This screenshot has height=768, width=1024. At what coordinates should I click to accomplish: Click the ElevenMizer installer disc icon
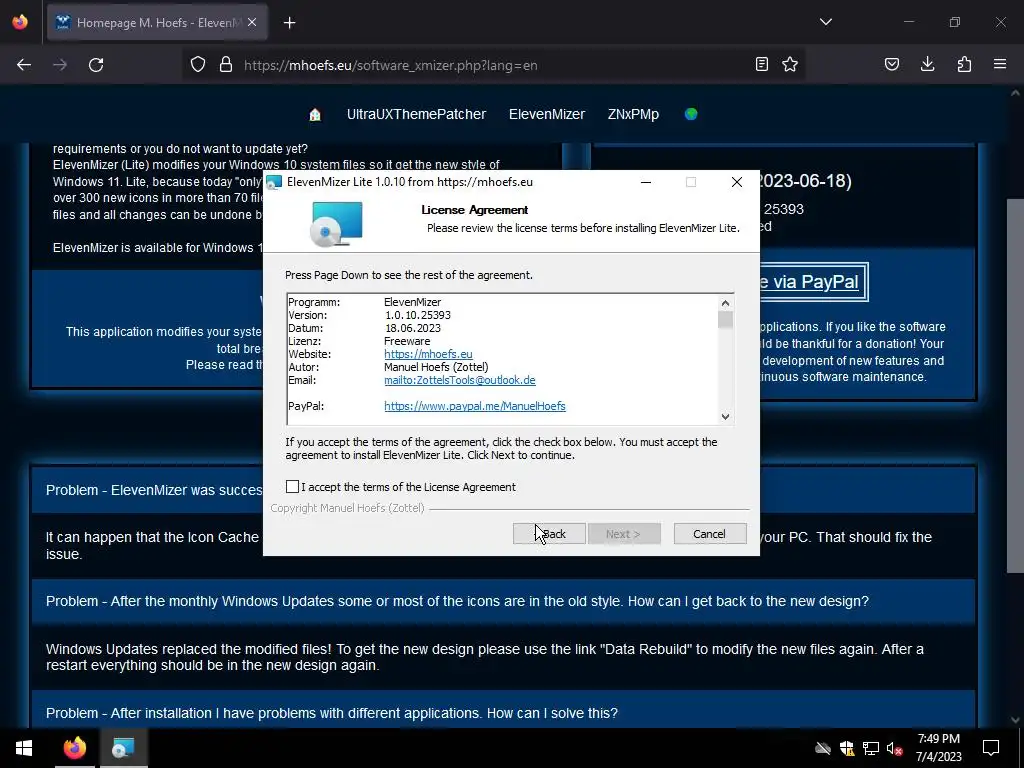click(x=336, y=224)
